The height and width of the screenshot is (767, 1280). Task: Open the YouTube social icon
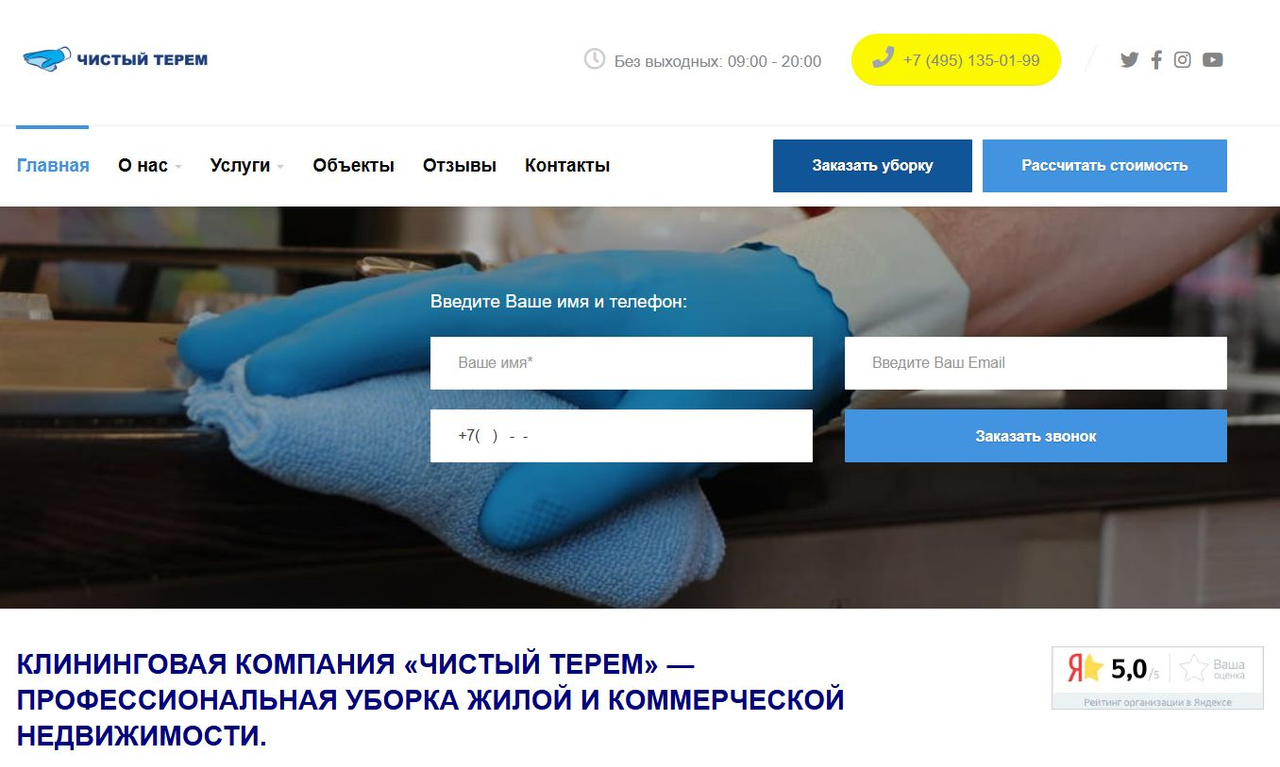point(1212,60)
